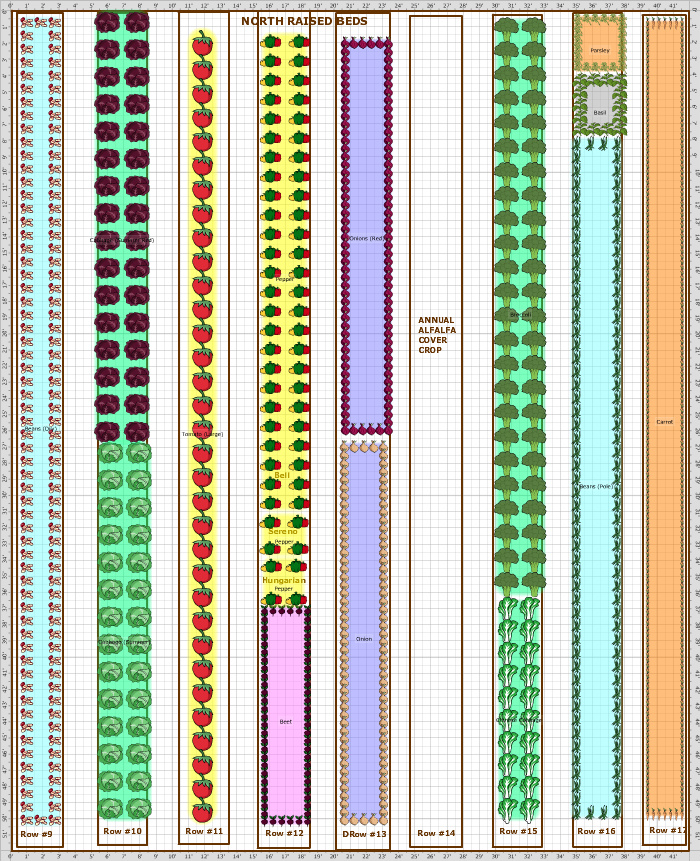Select the Parsley planting block

coord(600,49)
